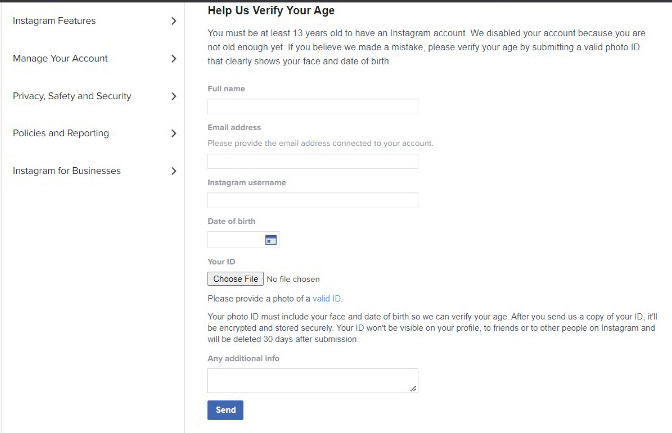The image size is (672, 433).
Task: Focus the Any additional info textarea
Action: click(313, 380)
